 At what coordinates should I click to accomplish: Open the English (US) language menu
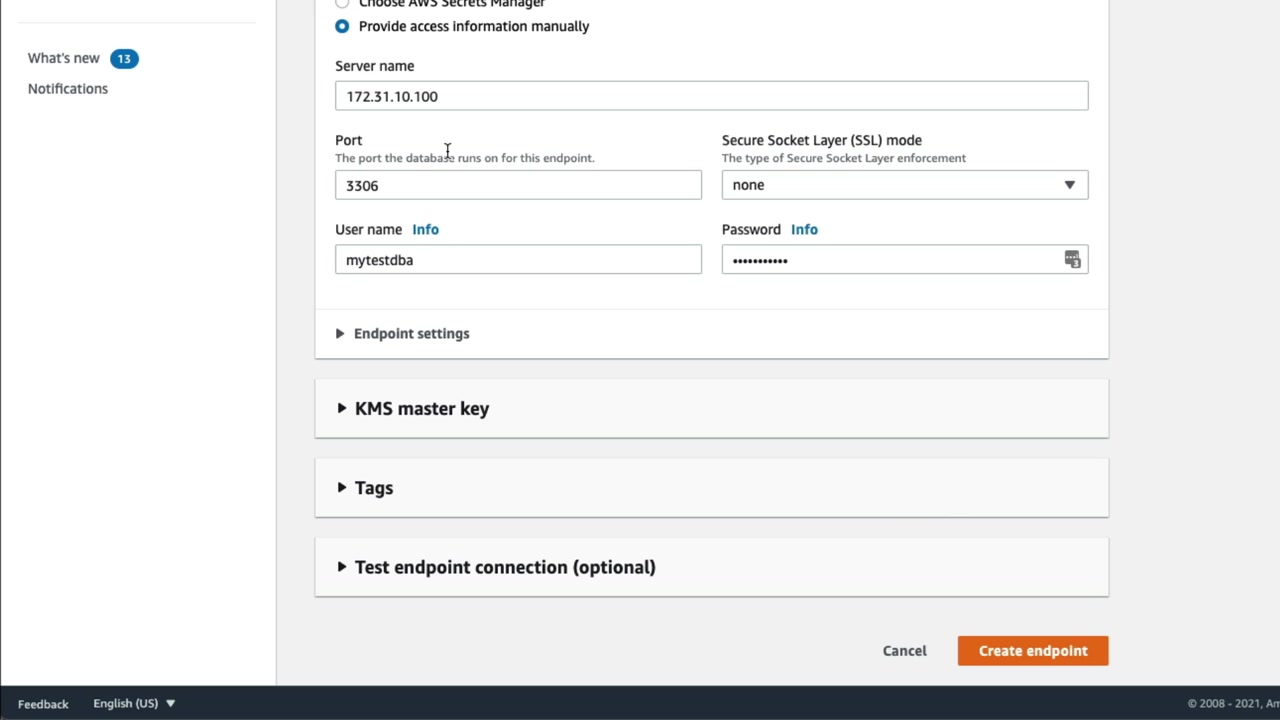pos(134,704)
